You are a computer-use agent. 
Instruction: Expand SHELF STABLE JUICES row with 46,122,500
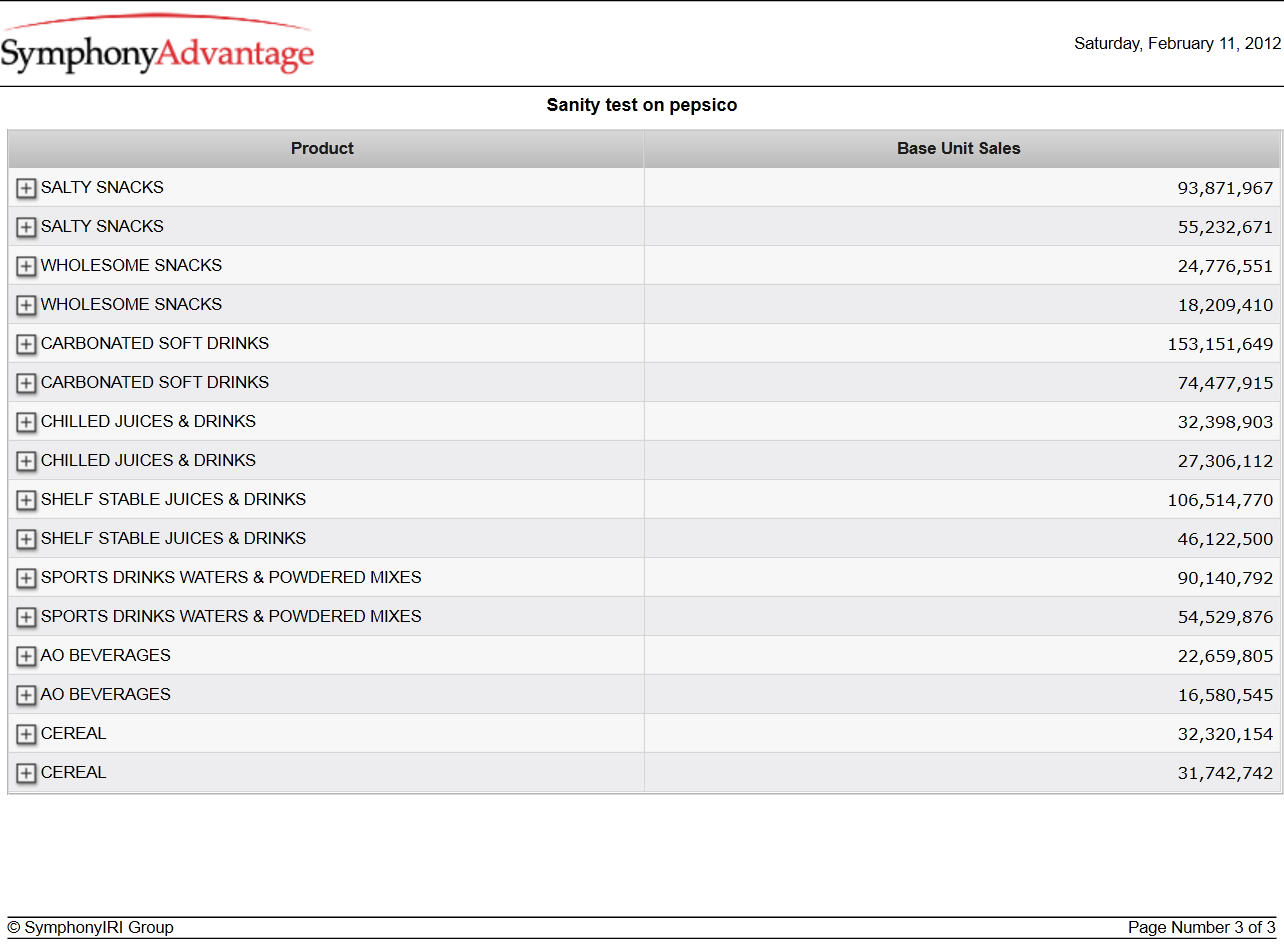26,539
